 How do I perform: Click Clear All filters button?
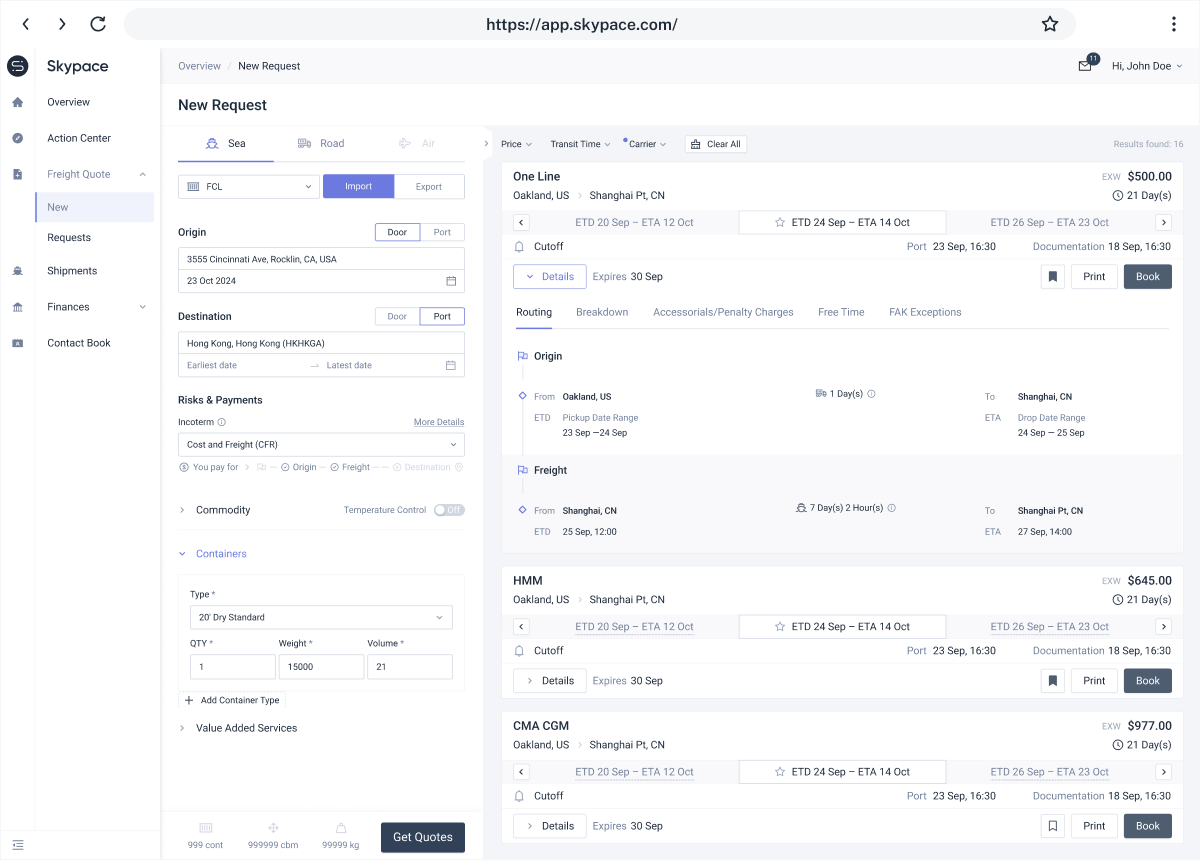(x=716, y=144)
